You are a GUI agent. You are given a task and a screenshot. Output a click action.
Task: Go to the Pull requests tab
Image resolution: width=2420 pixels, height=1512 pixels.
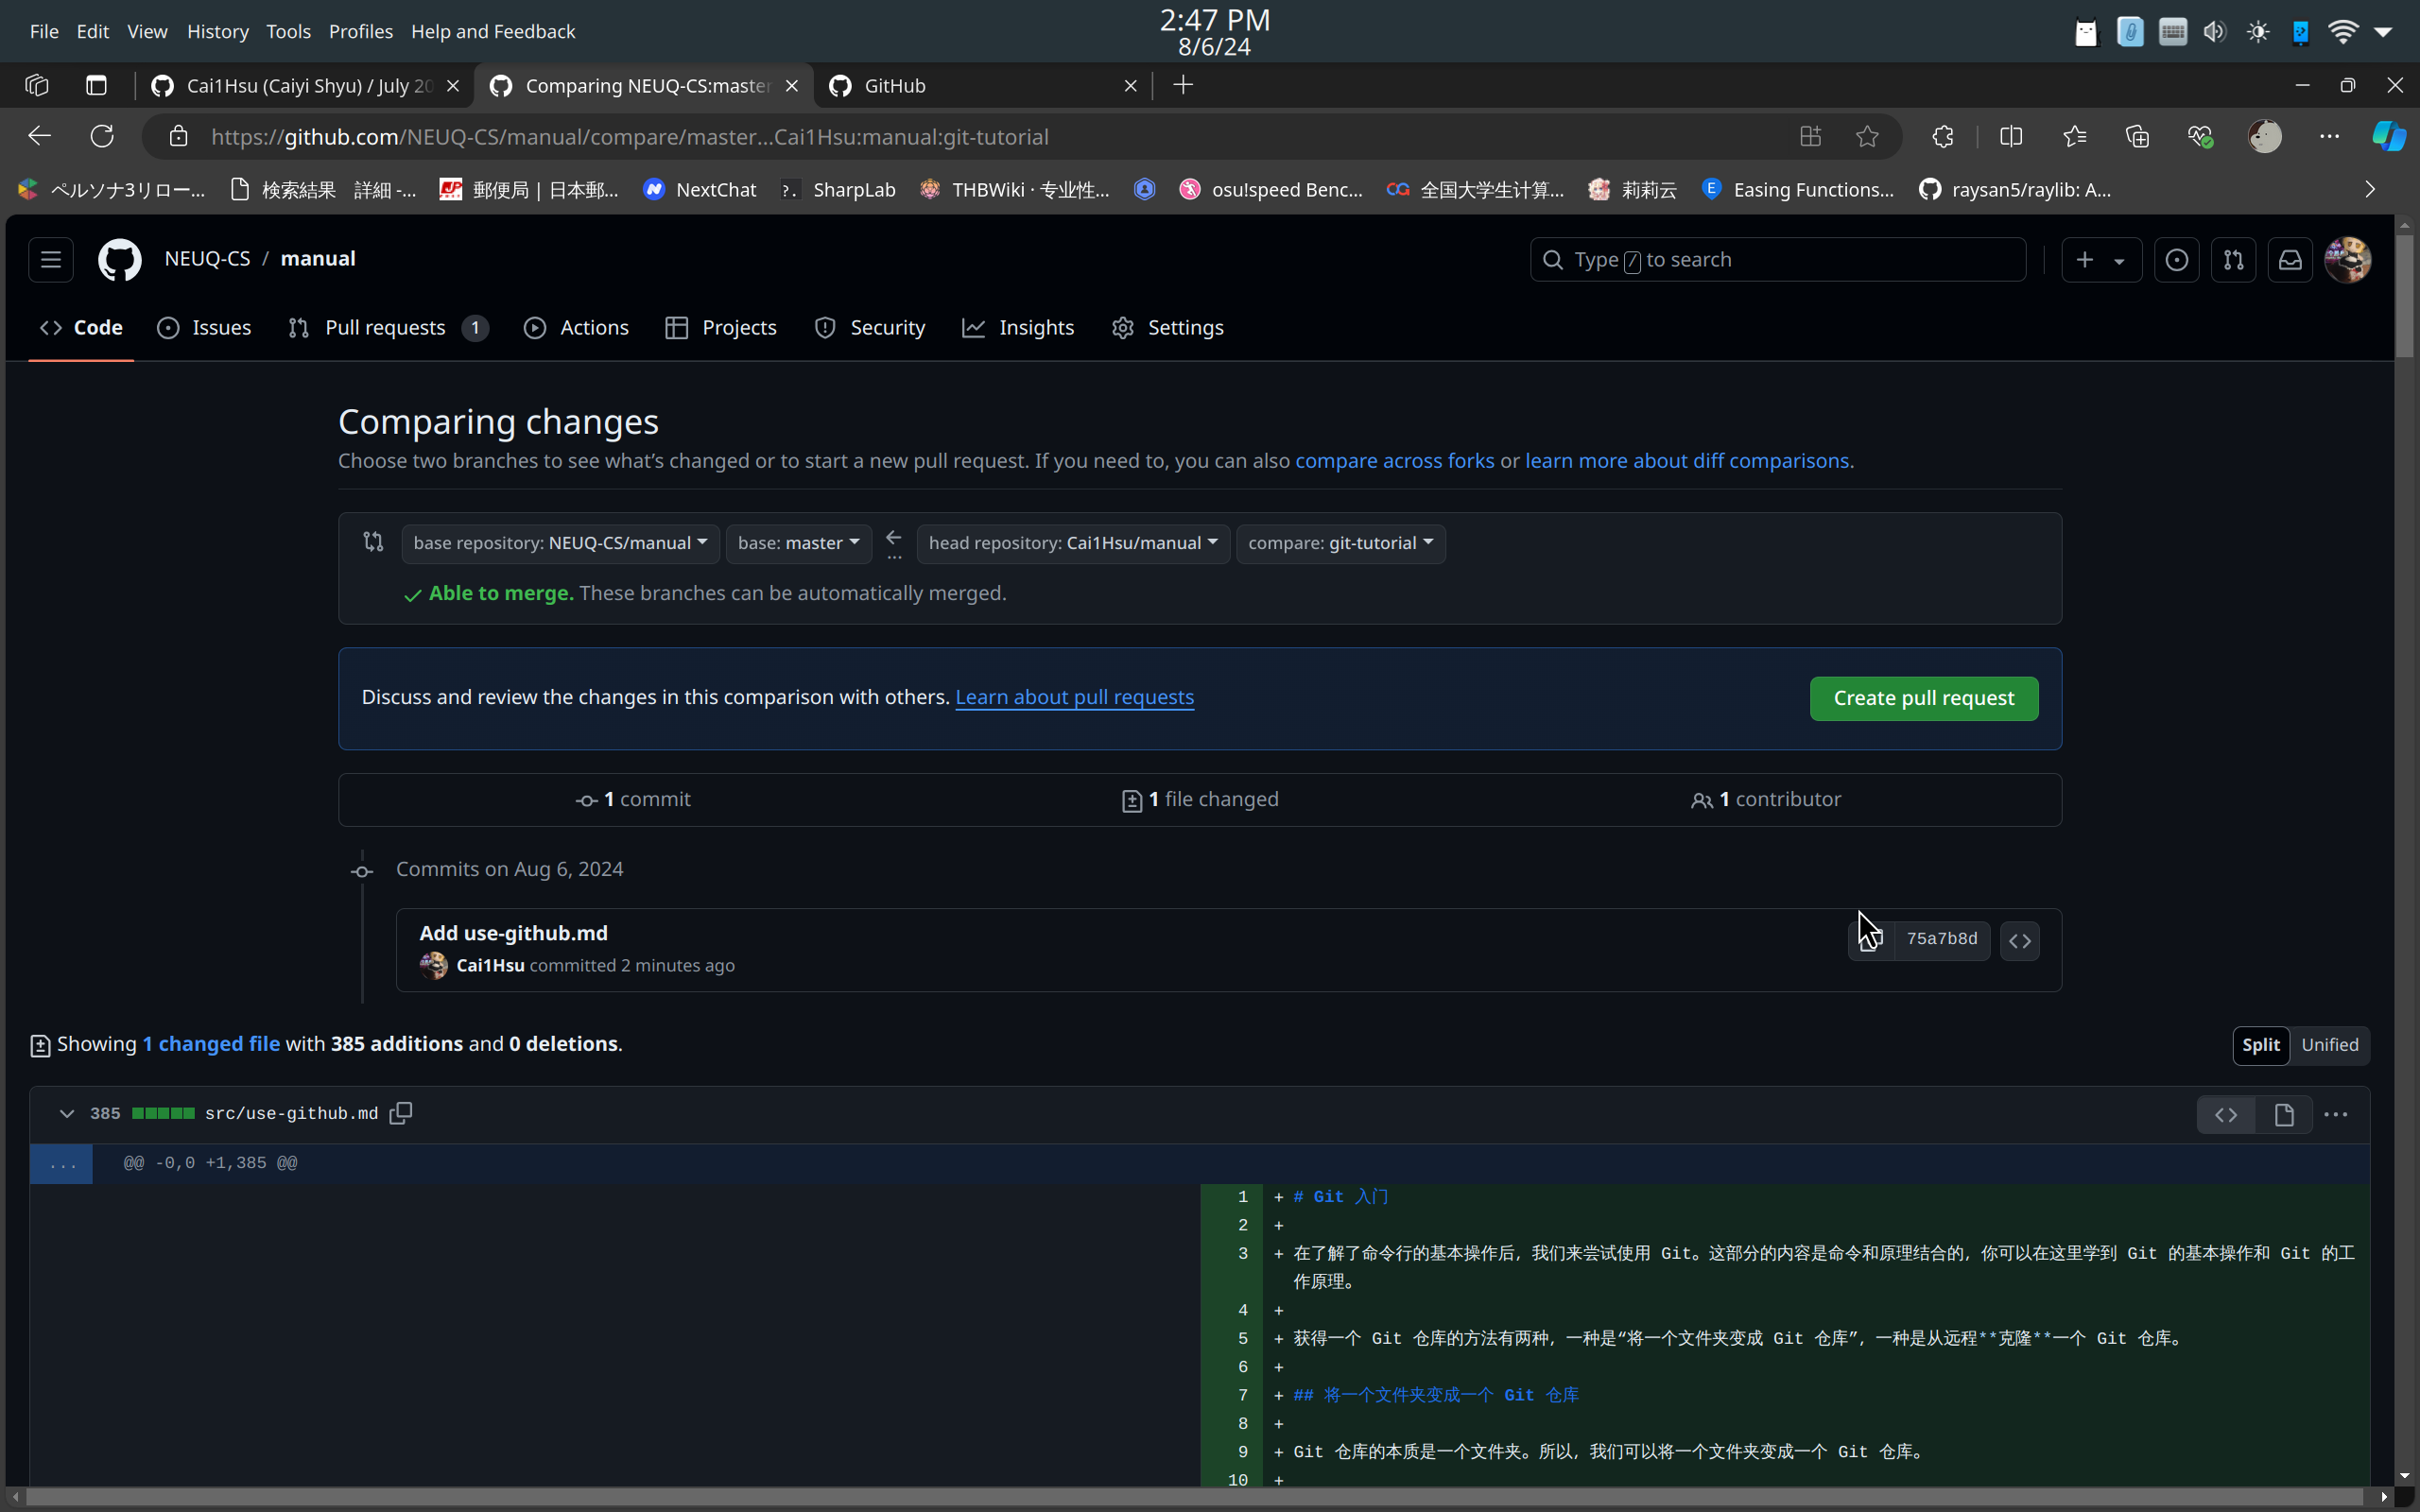[x=385, y=328]
